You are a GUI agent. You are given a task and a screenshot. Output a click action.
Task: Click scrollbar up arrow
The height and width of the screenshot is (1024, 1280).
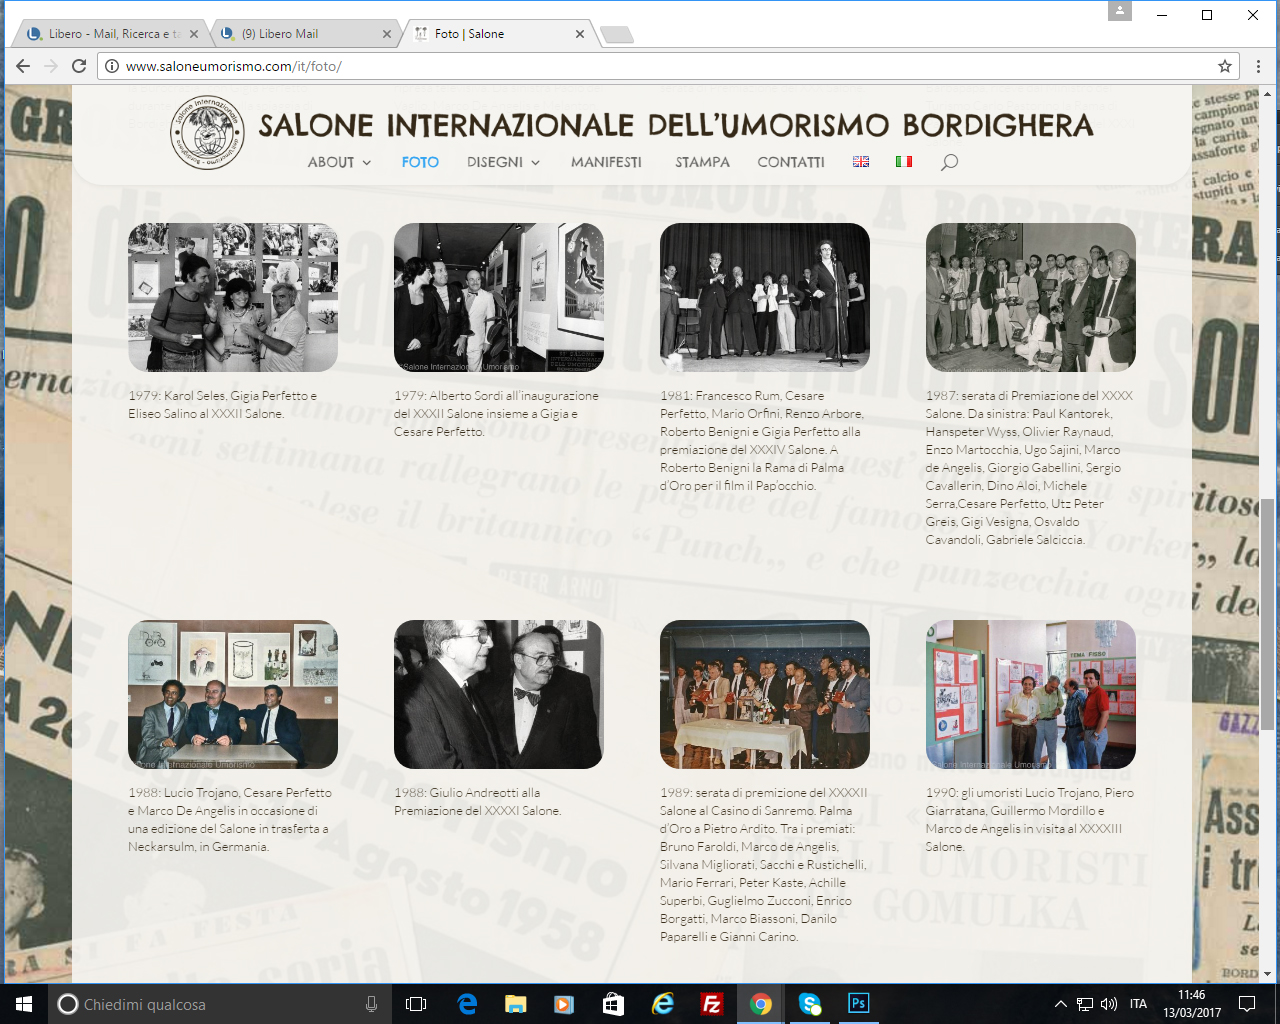point(1268,95)
